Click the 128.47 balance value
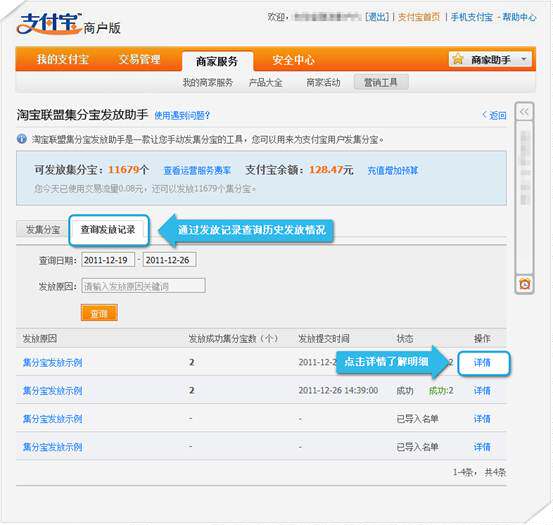 click(x=326, y=170)
